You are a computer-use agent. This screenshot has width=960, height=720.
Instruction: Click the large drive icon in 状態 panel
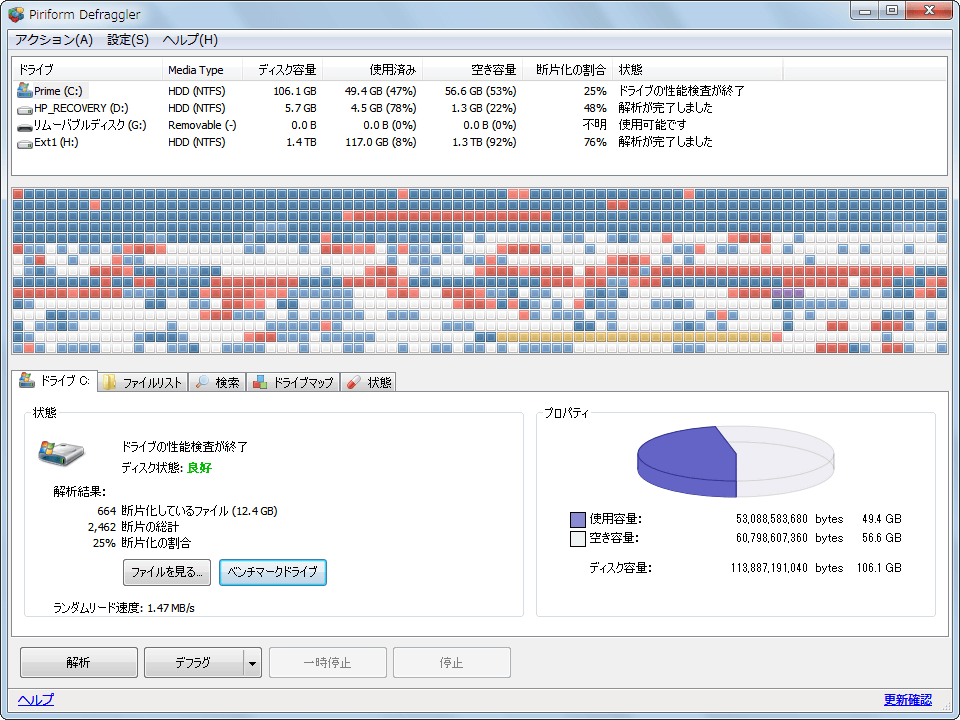coord(61,452)
